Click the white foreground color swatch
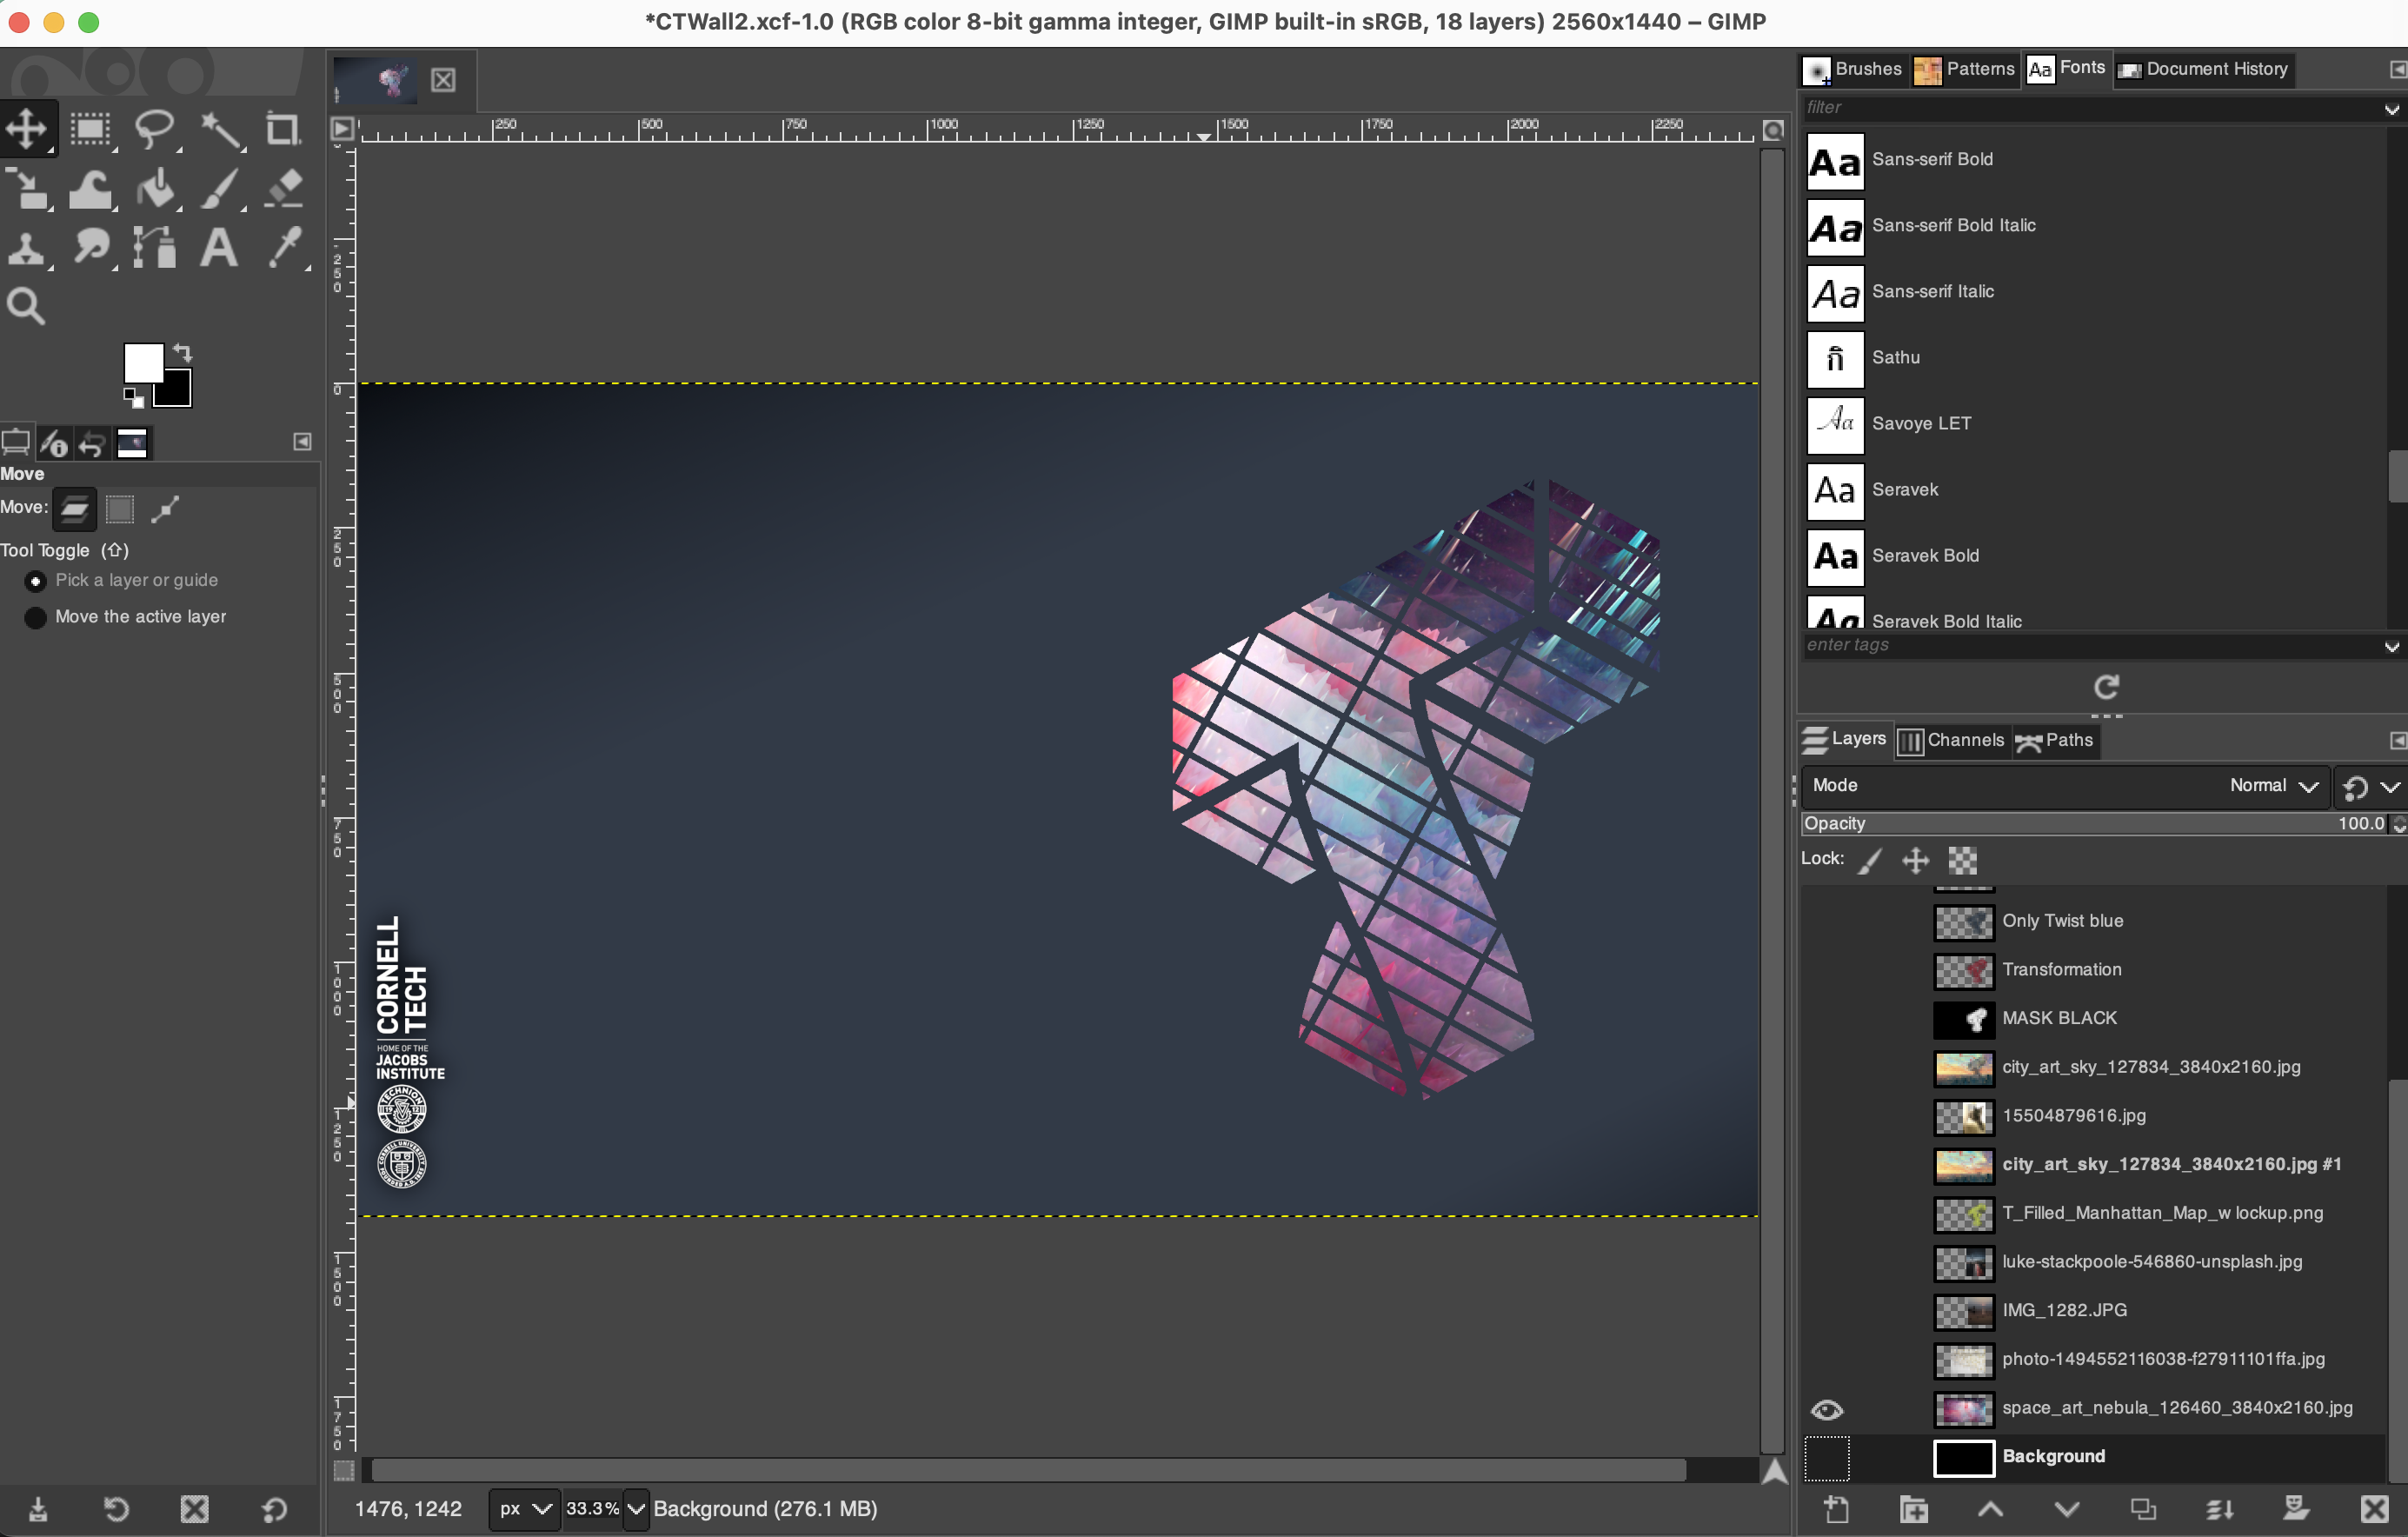 click(x=141, y=361)
